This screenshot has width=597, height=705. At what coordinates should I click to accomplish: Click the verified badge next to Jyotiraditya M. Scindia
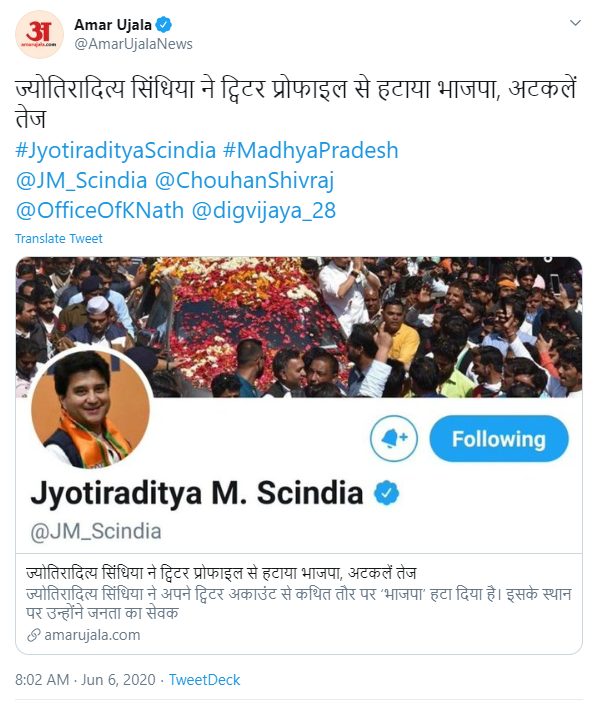point(387,493)
